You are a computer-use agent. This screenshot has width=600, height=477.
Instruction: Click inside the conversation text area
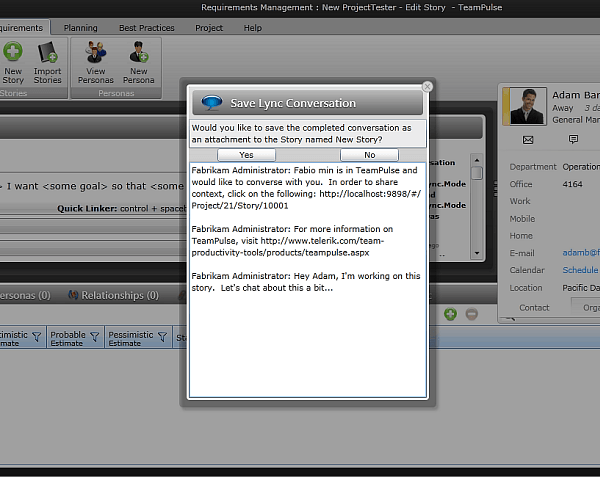308,280
